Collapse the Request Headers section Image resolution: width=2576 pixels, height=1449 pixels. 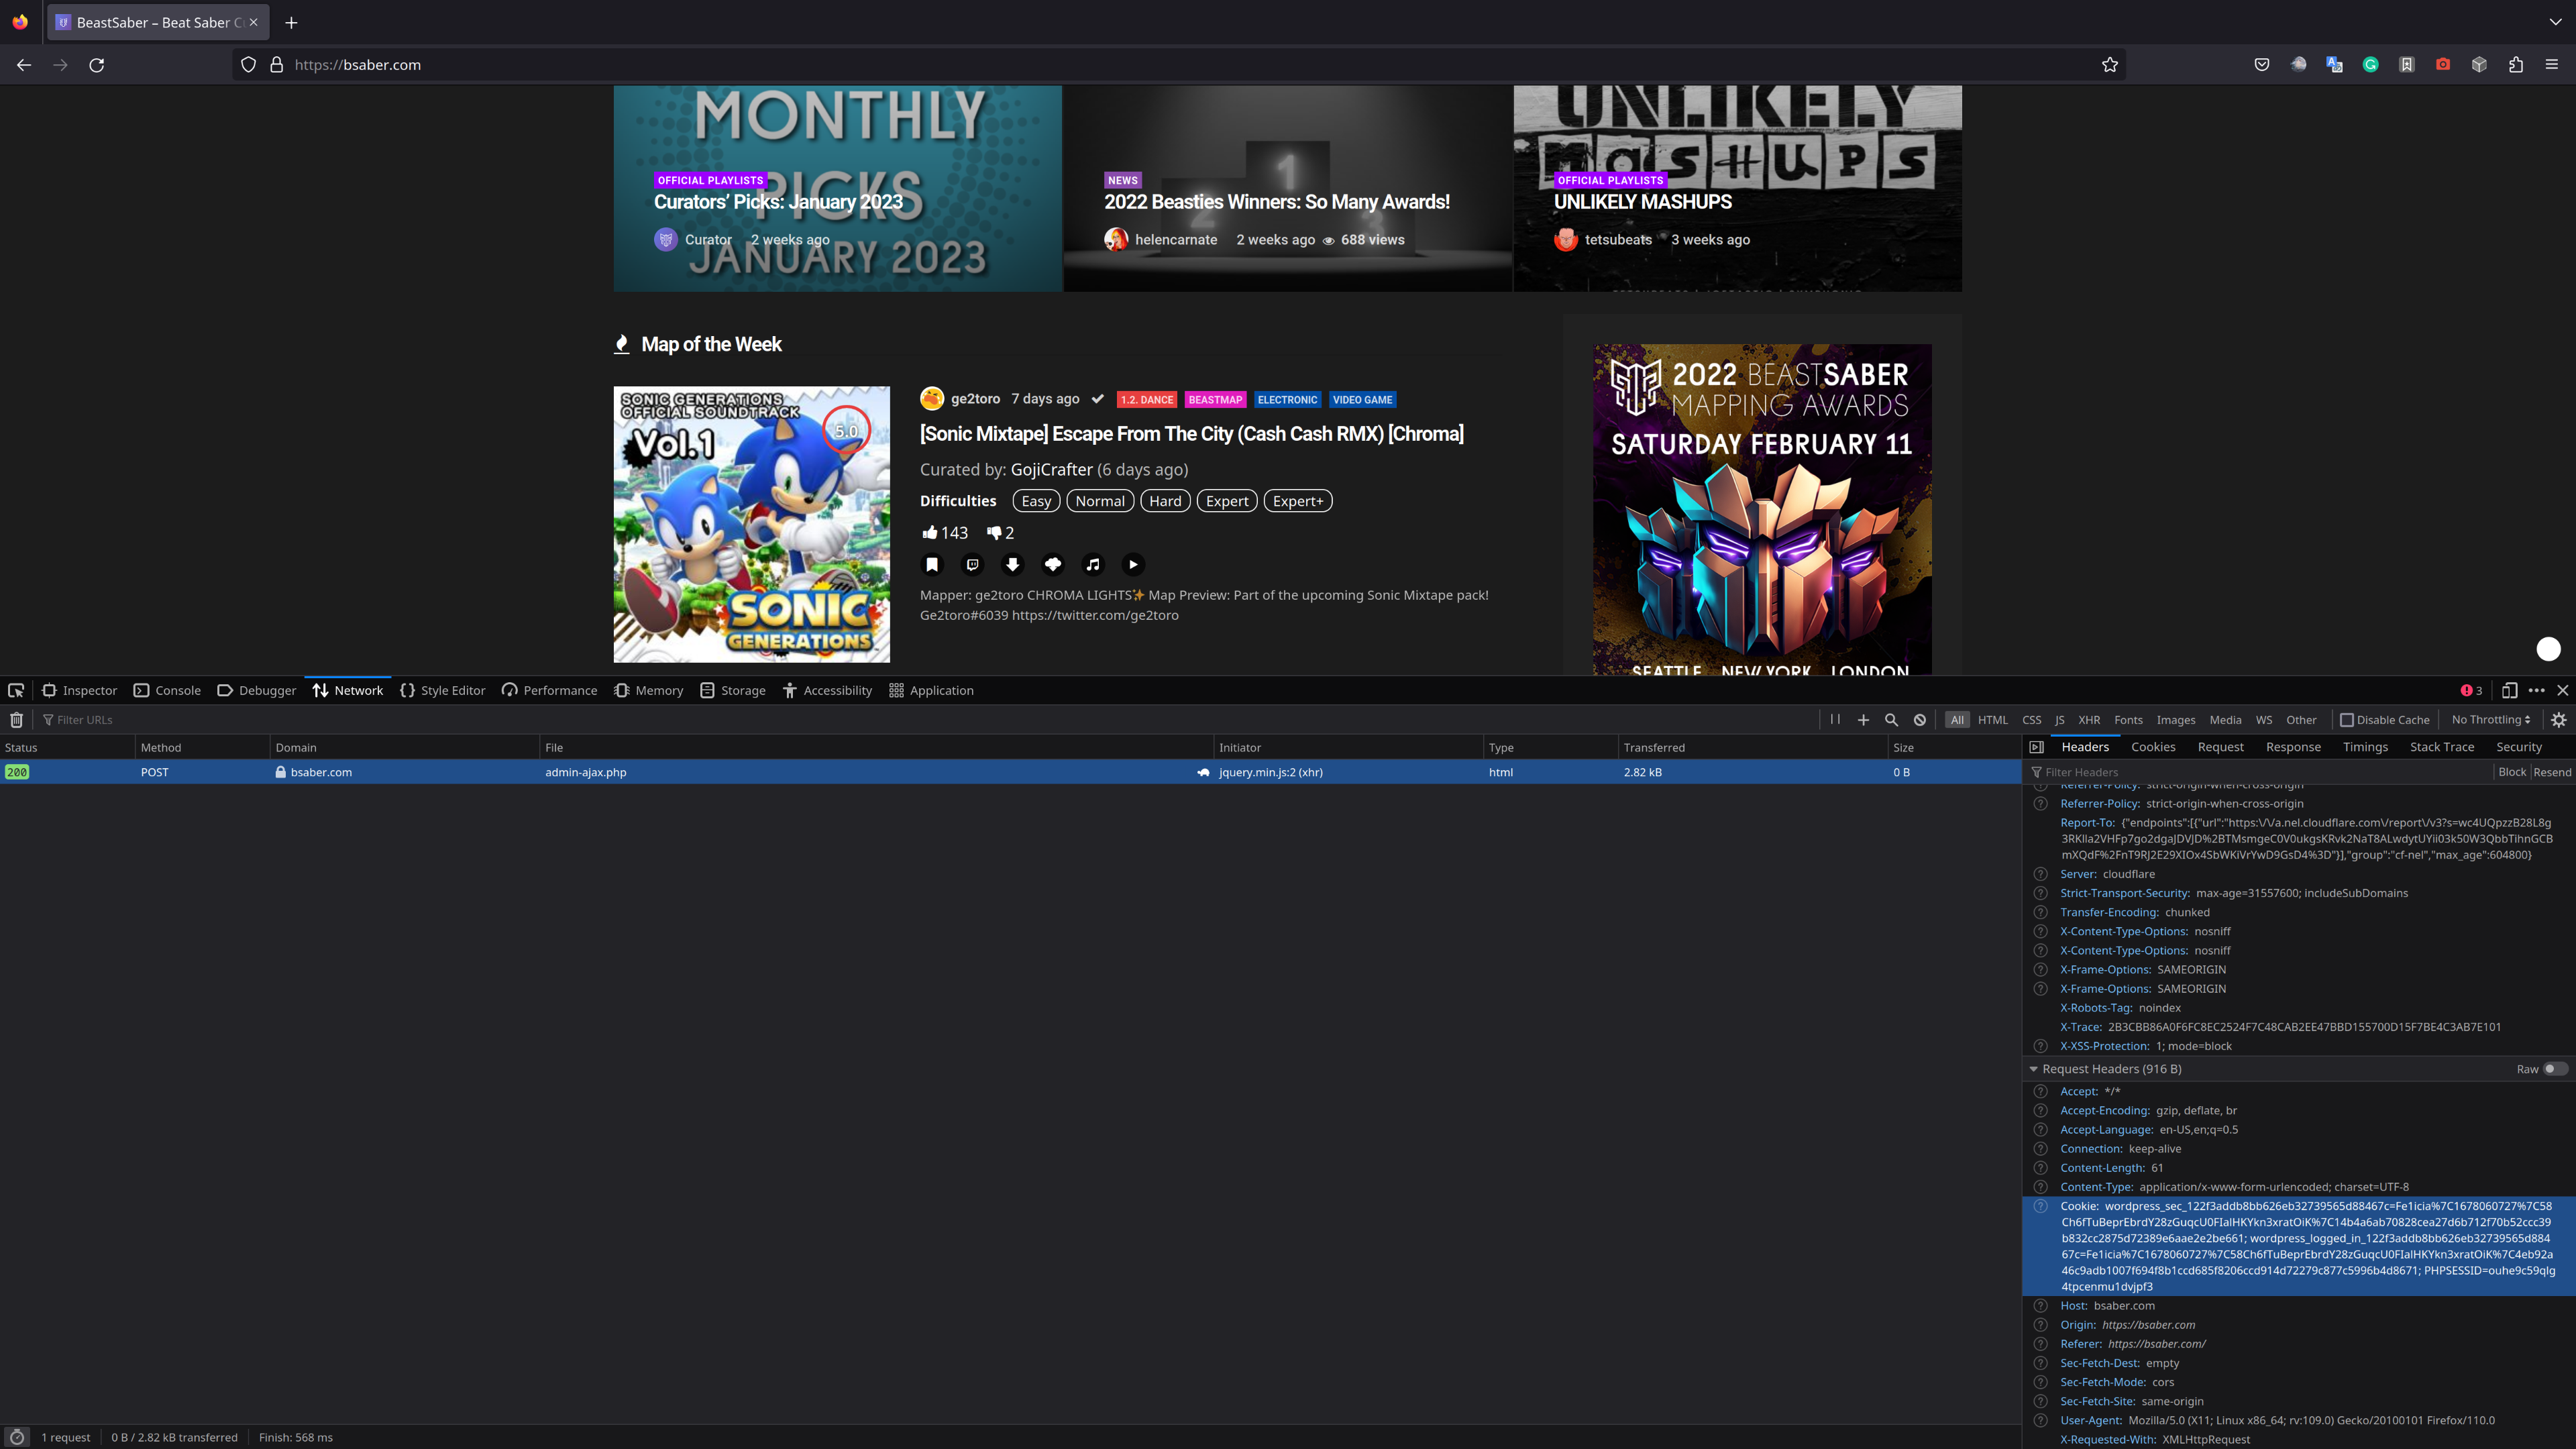pos(2033,1069)
